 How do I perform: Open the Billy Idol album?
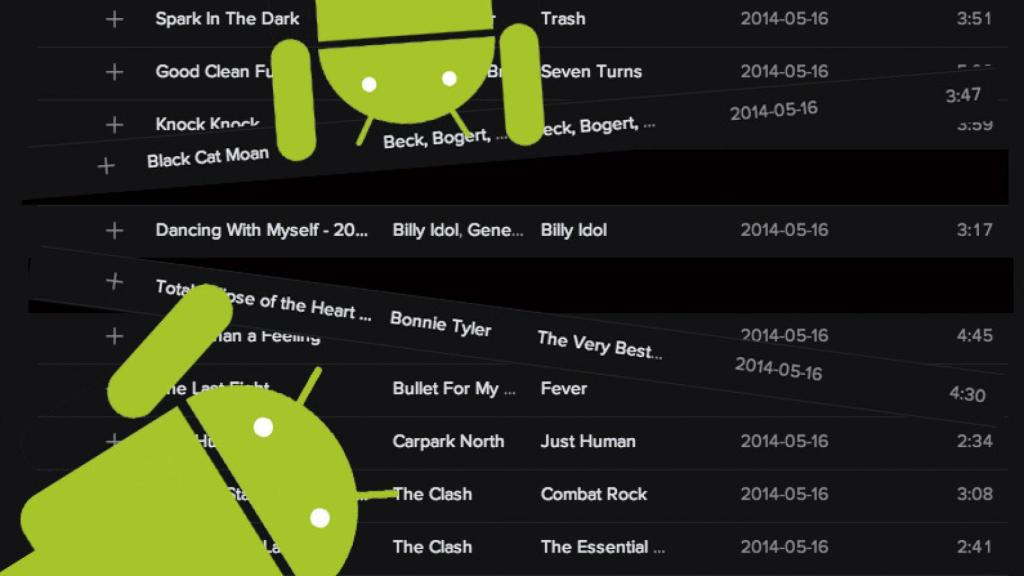(x=573, y=230)
